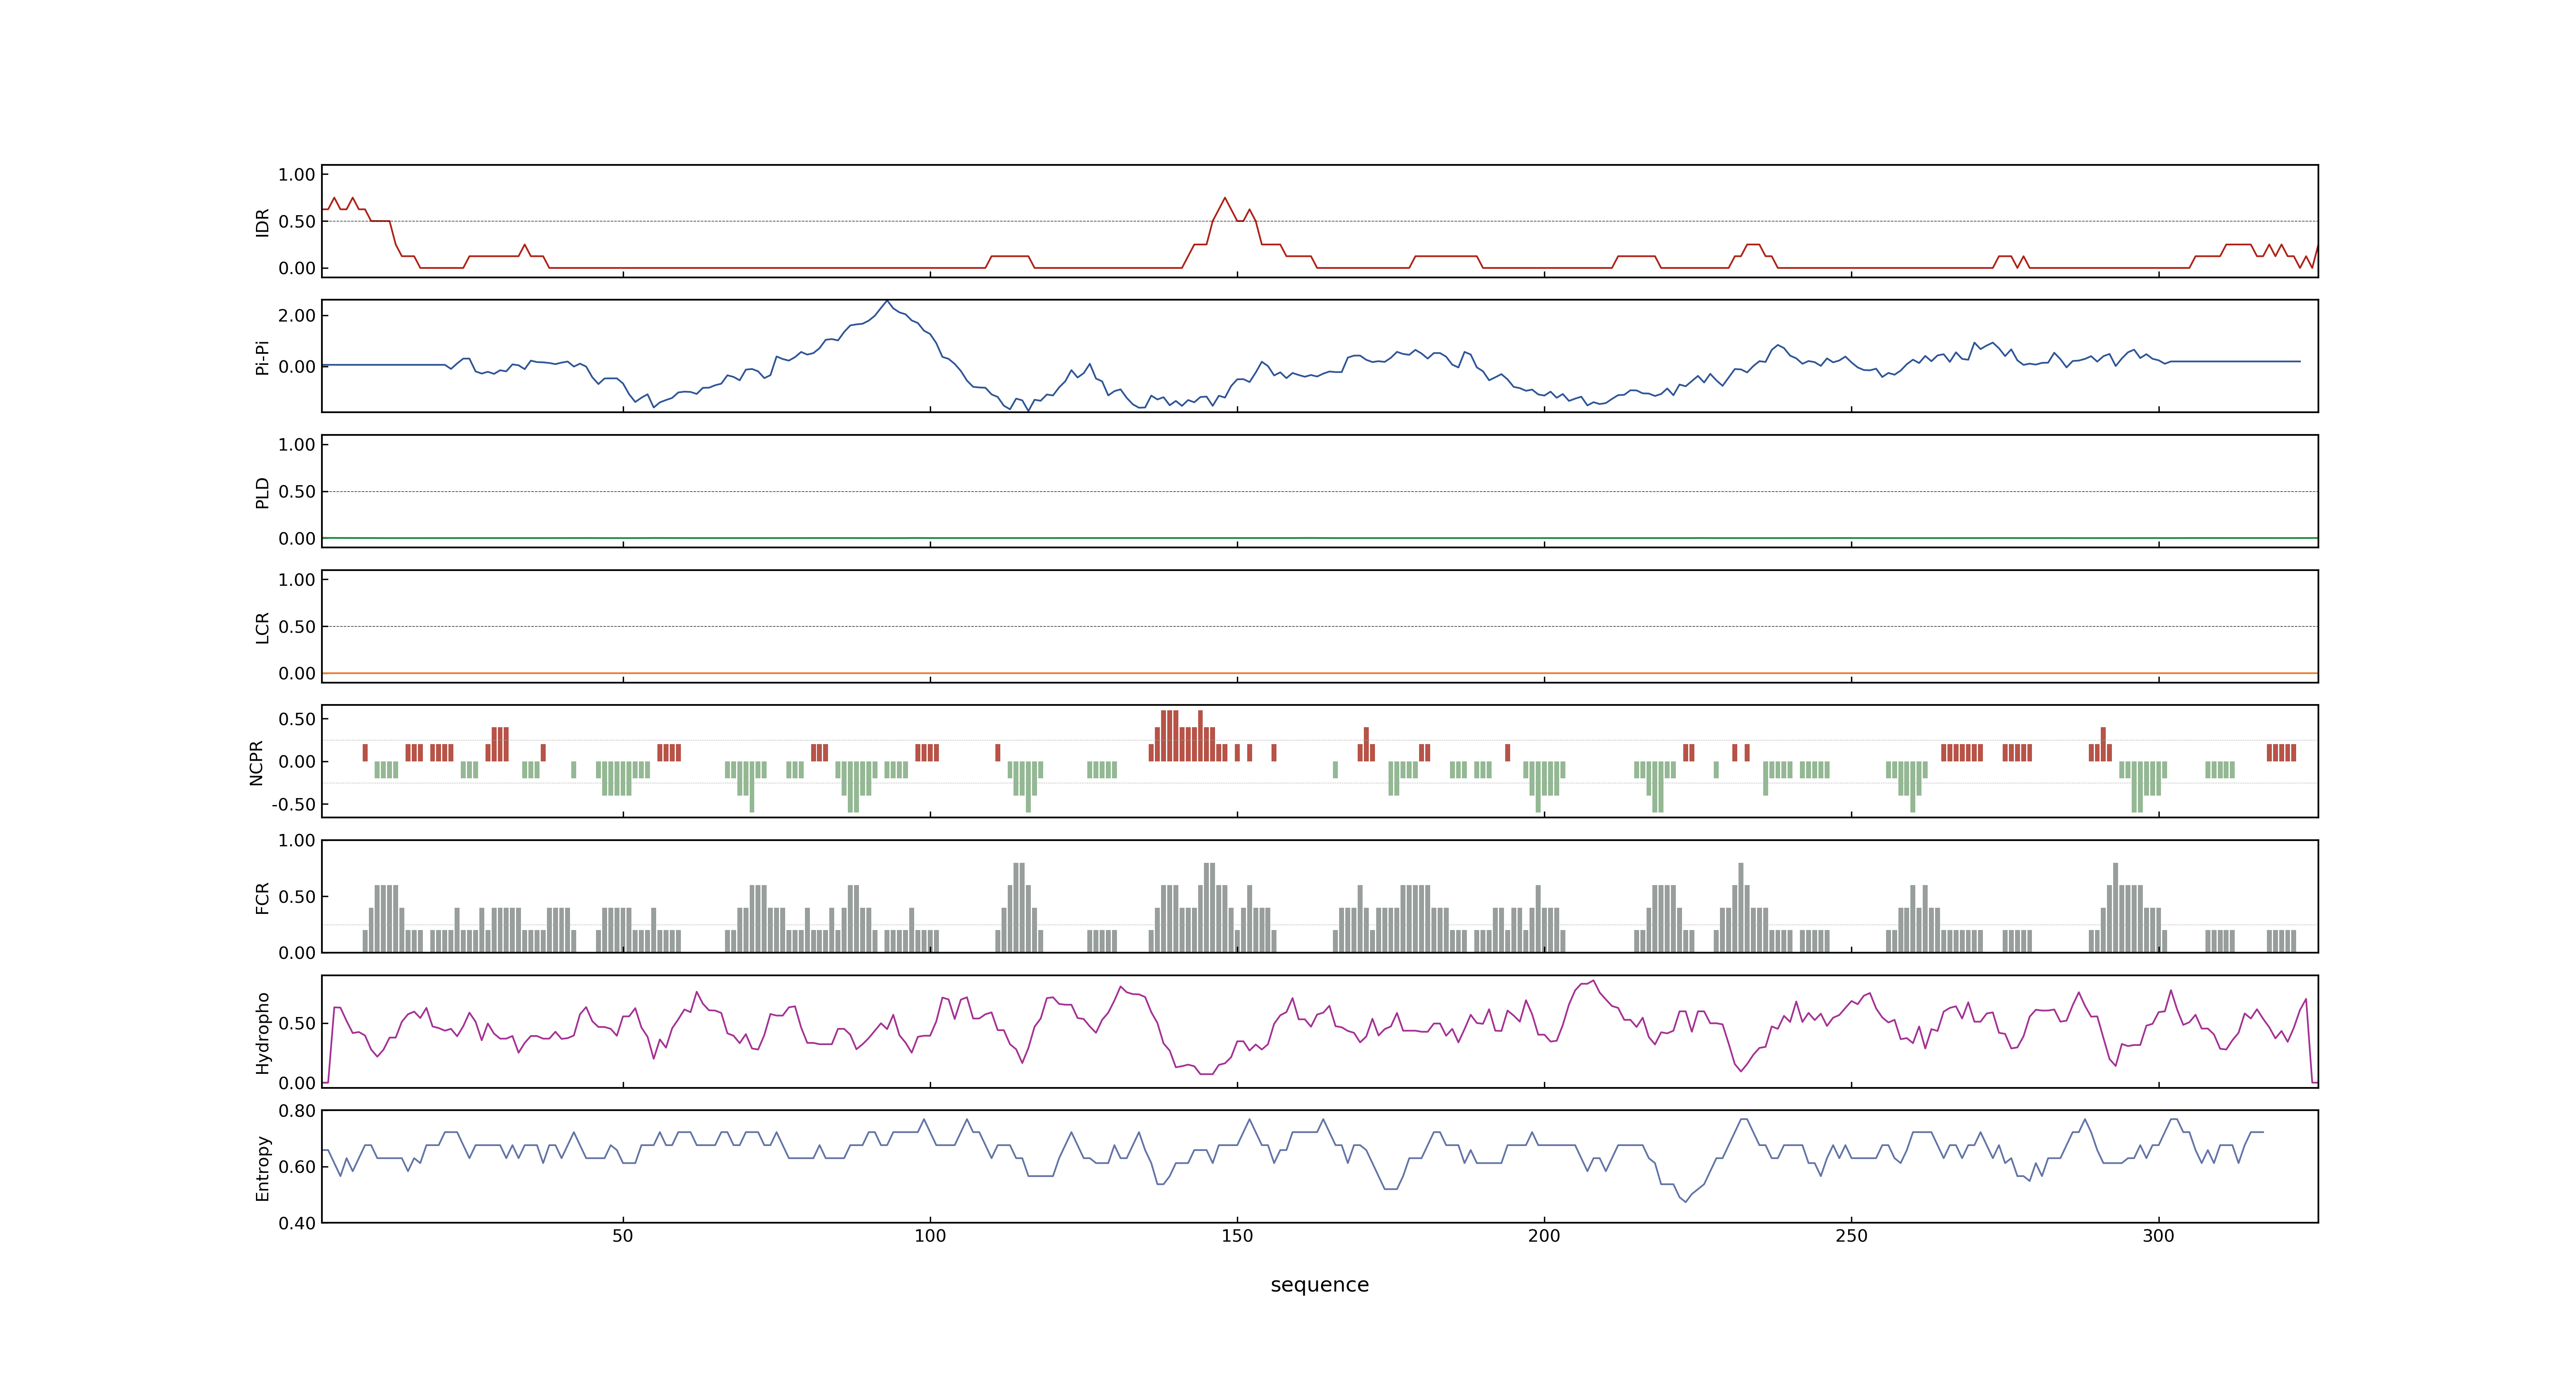Click the Hydropho dip near residue 145
2576x1374 pixels.
tap(1206, 1073)
